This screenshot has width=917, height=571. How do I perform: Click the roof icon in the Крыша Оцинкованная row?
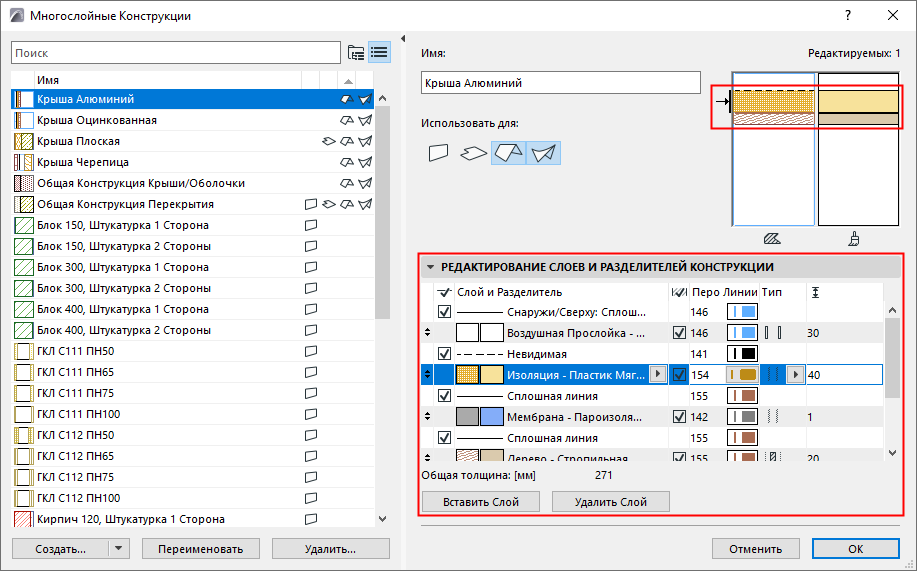(x=347, y=121)
